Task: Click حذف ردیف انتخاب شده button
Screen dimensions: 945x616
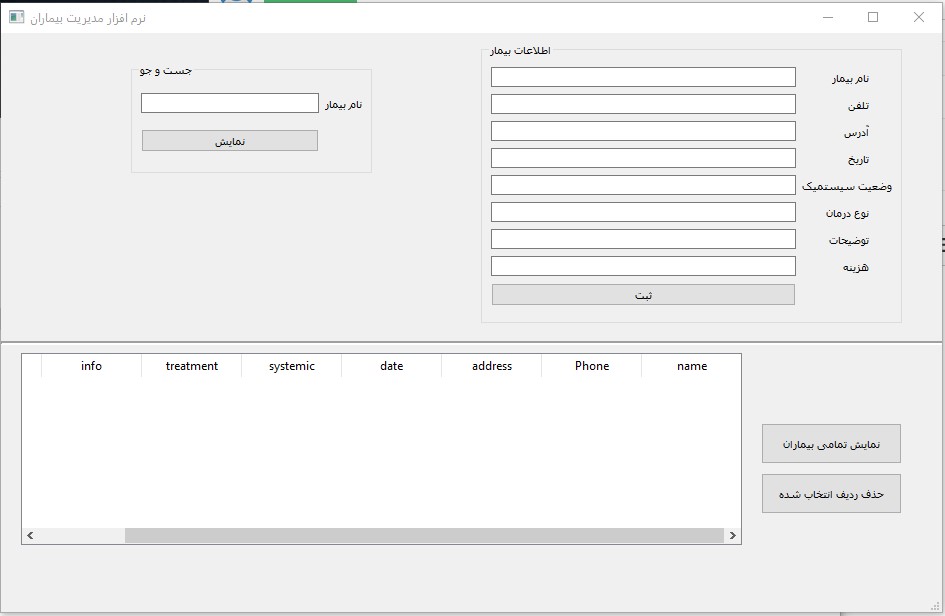Action: (831, 494)
